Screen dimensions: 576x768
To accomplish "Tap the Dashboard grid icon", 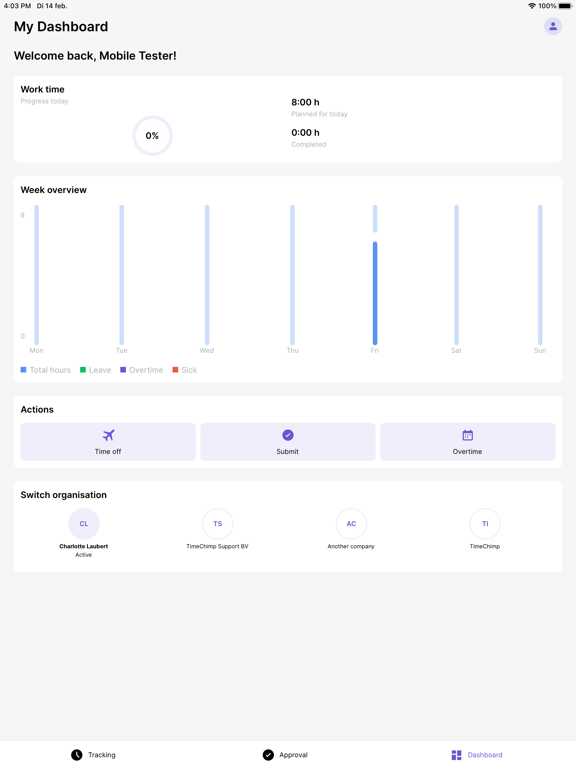I will tap(456, 755).
